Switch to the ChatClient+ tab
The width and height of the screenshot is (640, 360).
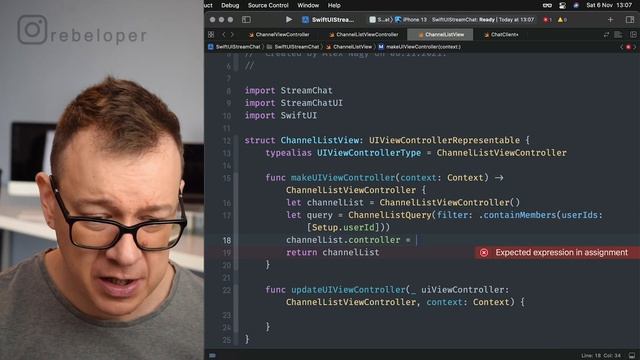(502, 35)
